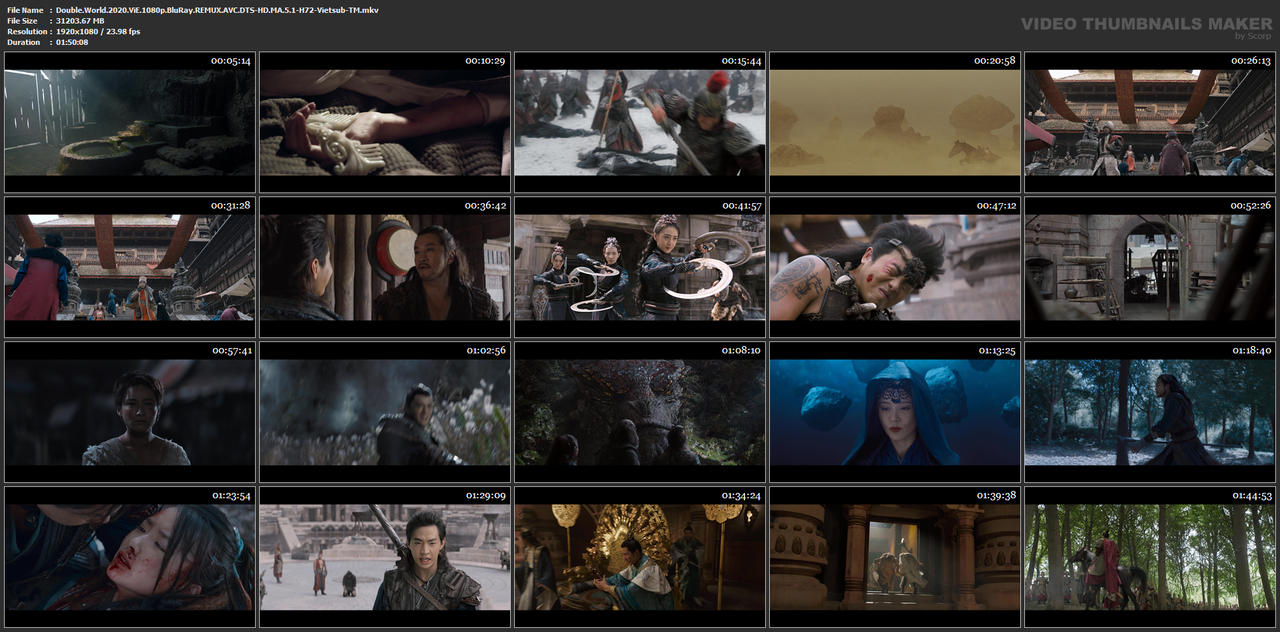
Task: Click the resolution value 1920x1080 / 23.98 fps
Action: (x=98, y=31)
